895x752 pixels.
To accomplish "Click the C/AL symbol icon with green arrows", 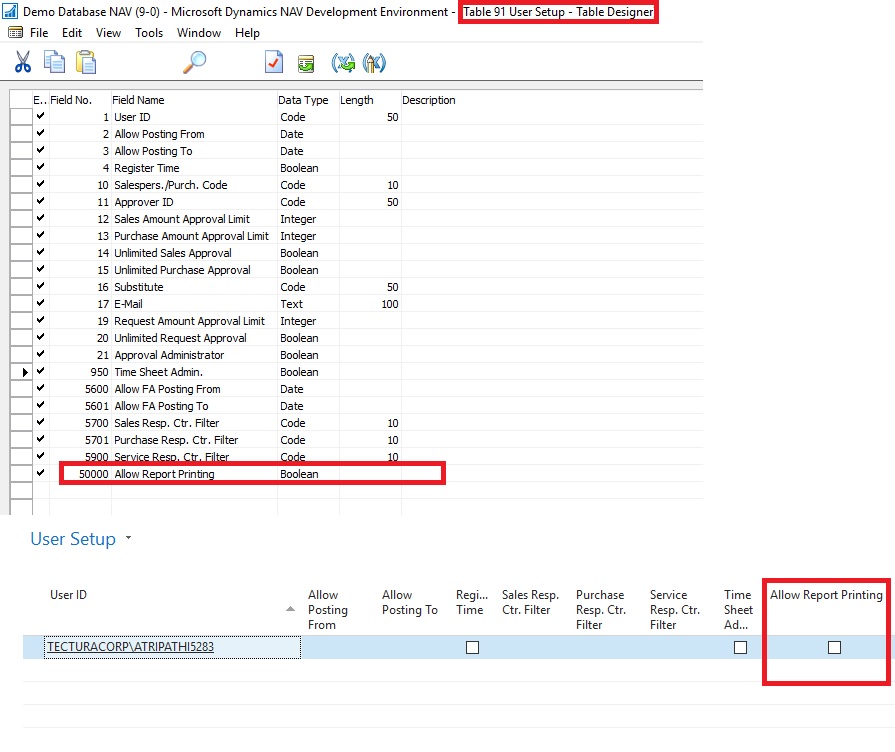I will click(x=343, y=63).
